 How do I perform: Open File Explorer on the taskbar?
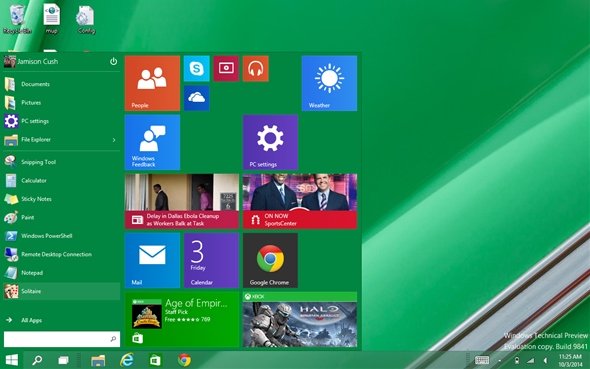[x=98, y=360]
